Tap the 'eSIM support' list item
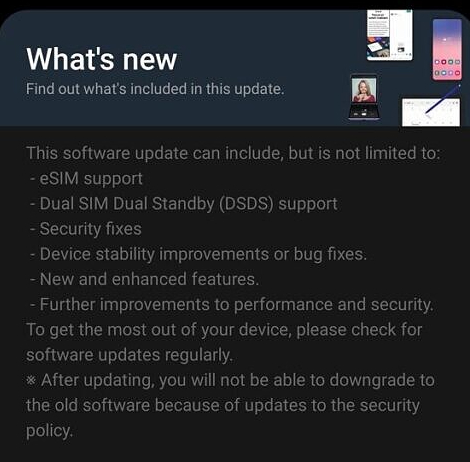470x462 pixels. (86, 179)
